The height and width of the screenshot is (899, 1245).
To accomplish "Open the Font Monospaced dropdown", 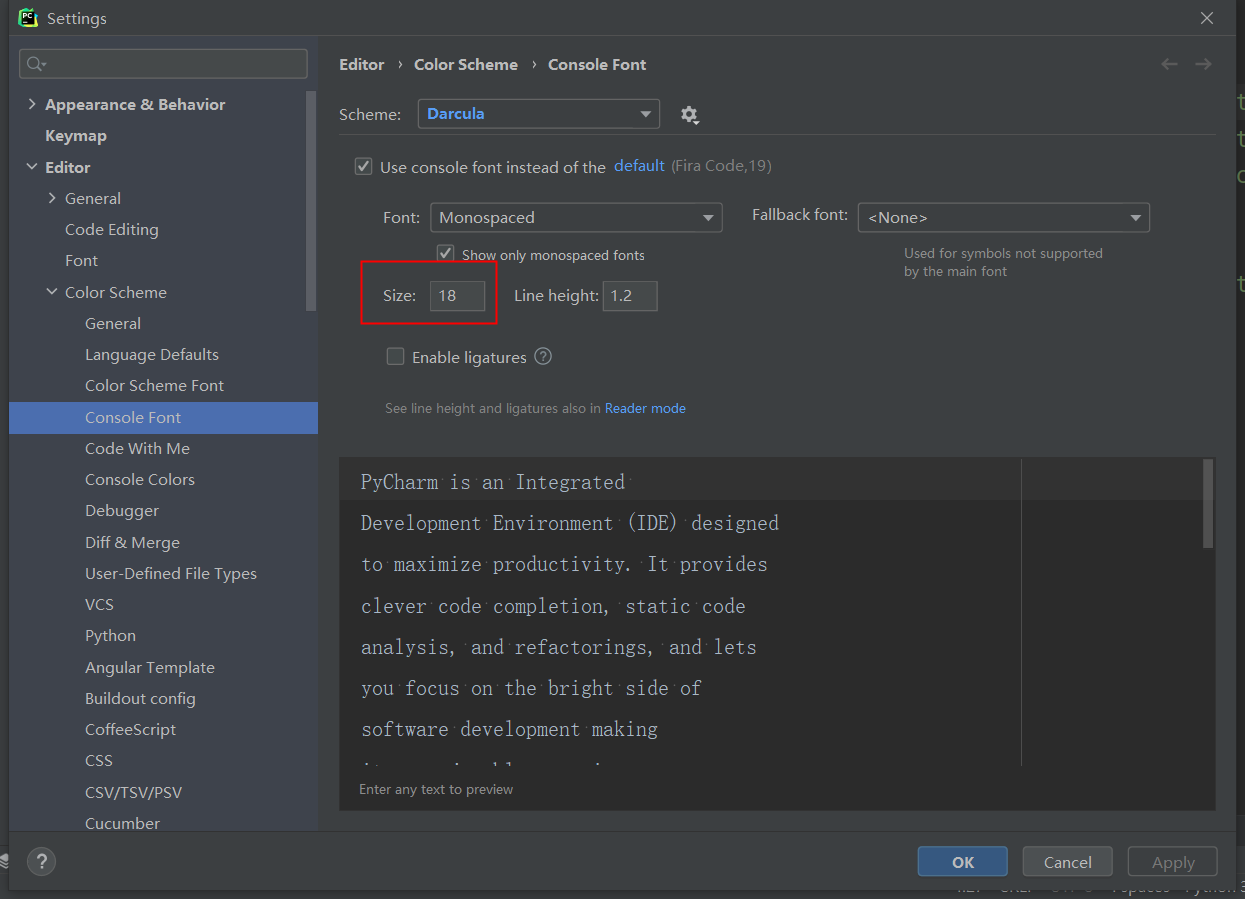I will [x=576, y=217].
